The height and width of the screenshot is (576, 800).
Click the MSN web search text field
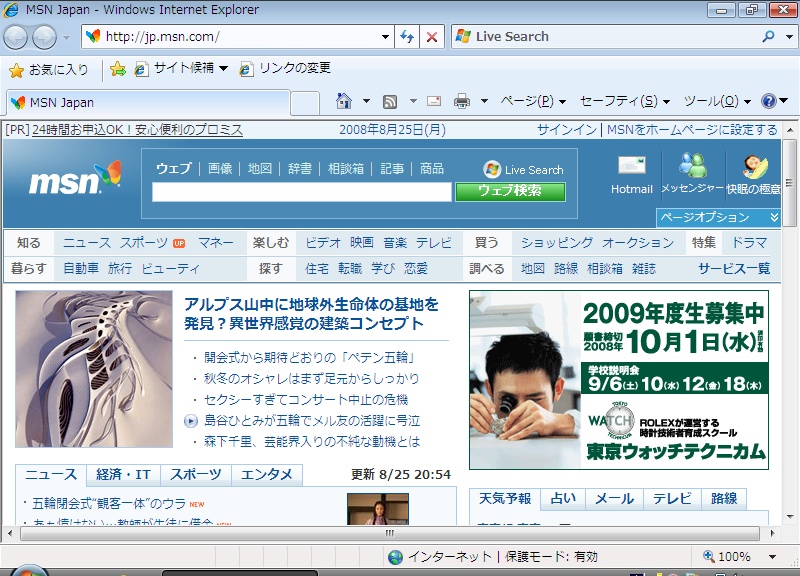point(302,192)
